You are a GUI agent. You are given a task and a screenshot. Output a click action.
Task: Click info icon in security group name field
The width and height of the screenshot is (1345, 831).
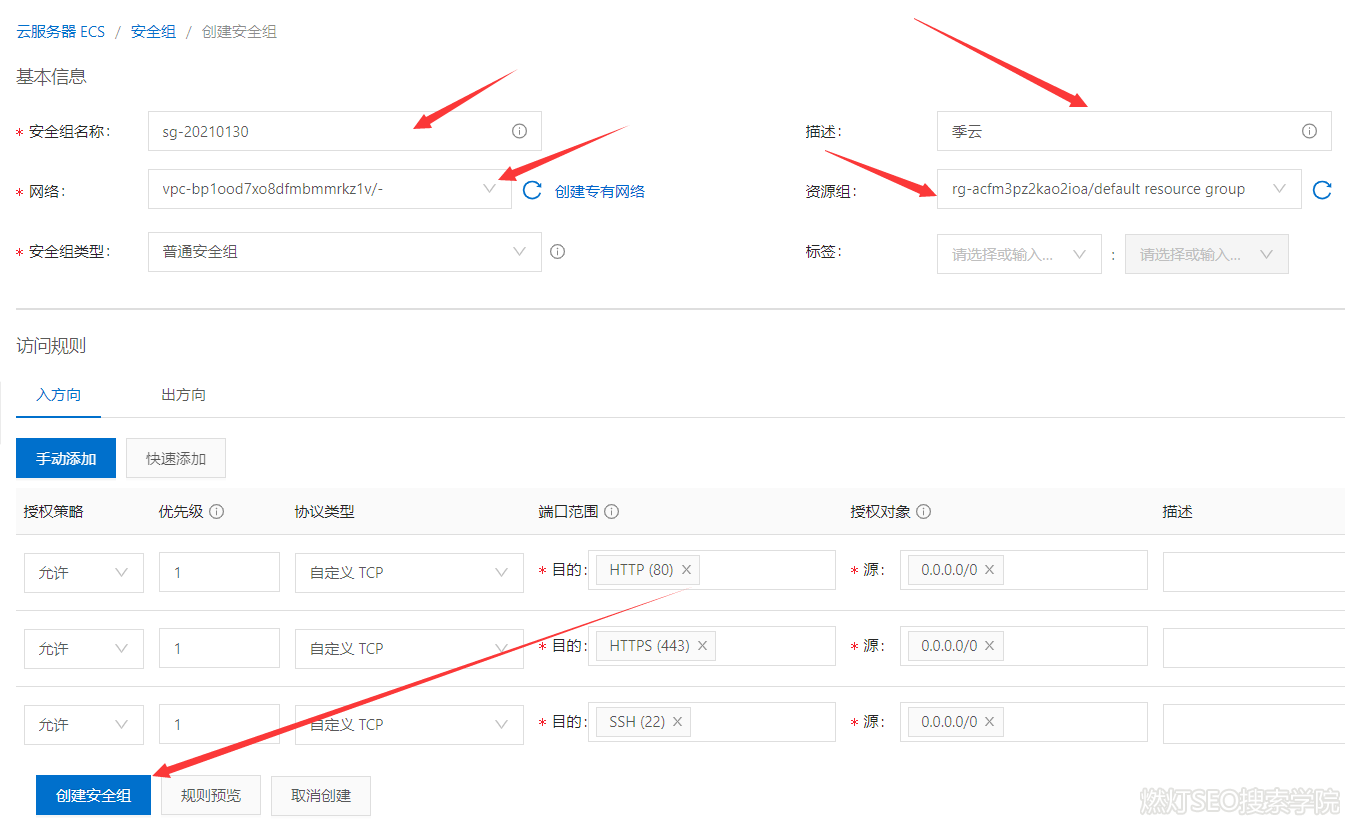click(519, 131)
